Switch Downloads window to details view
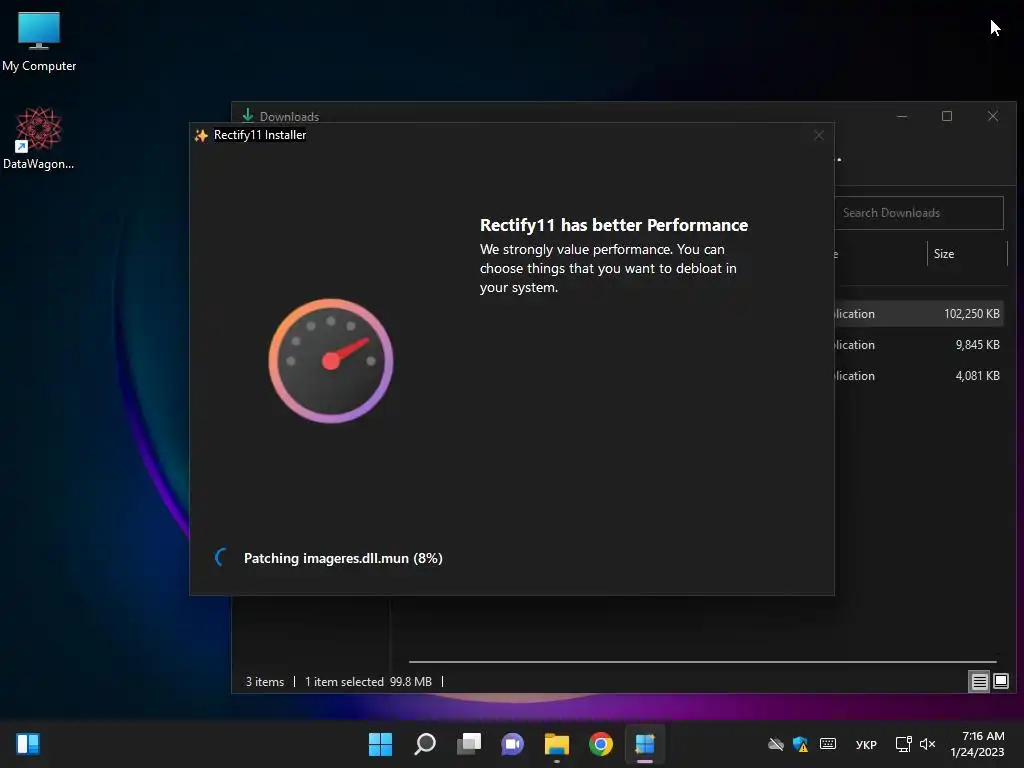The image size is (1024, 768). pyautogui.click(x=980, y=682)
